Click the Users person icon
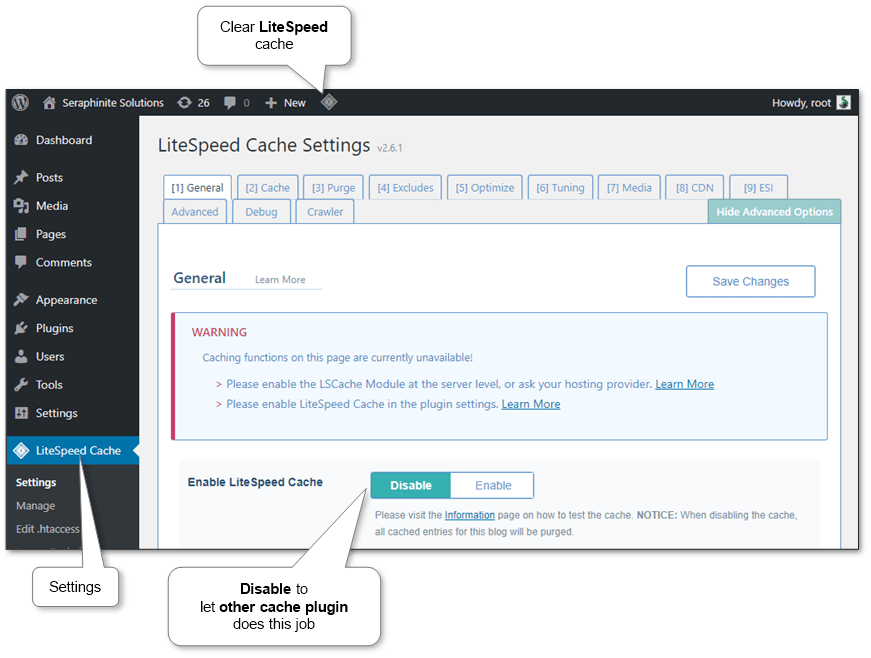 [21, 356]
